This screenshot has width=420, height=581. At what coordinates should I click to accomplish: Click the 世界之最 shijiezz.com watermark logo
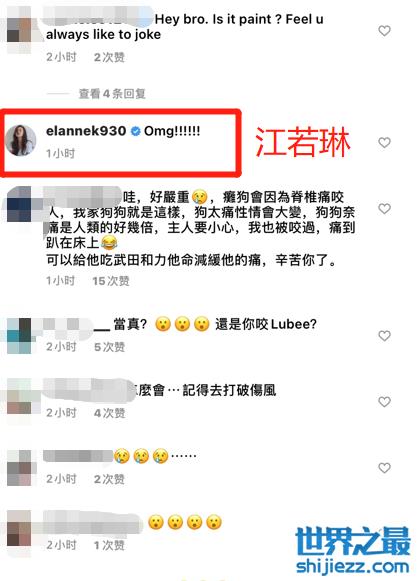click(x=353, y=551)
